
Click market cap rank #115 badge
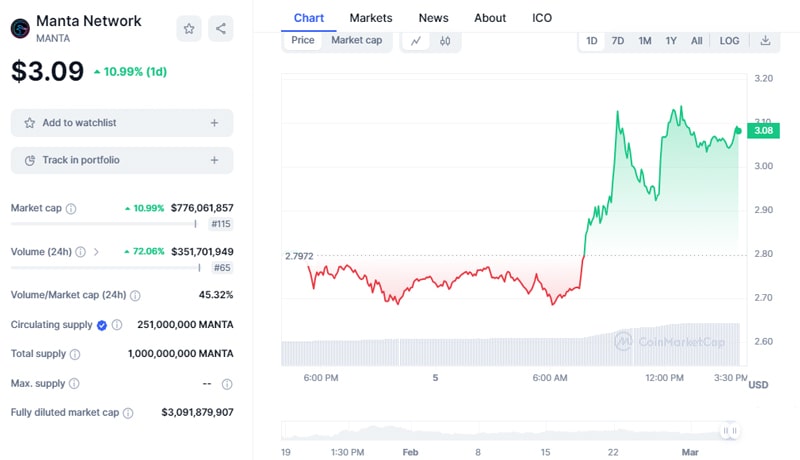point(221,224)
